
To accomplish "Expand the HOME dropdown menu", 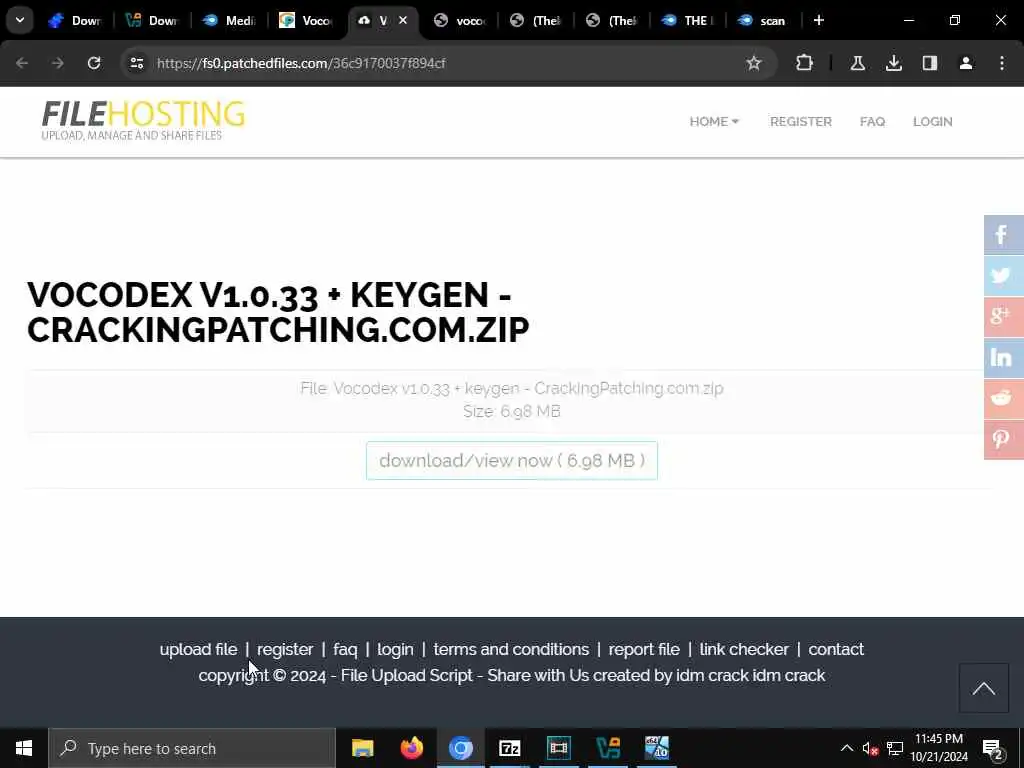I will tap(714, 121).
